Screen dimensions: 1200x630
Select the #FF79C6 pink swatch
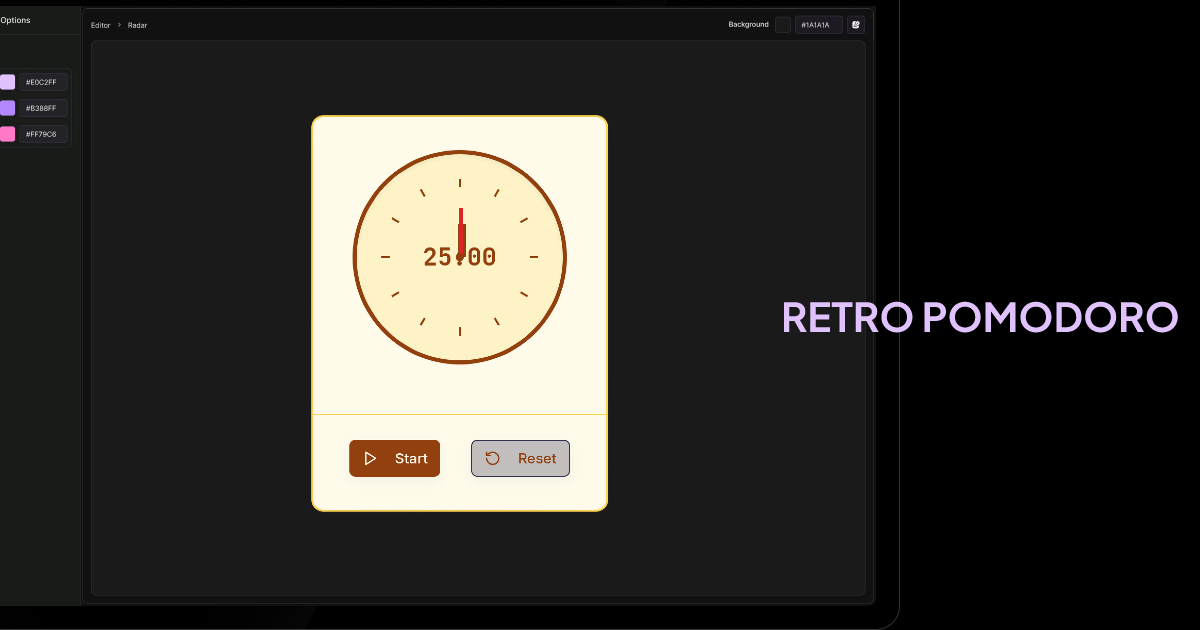tap(6, 133)
